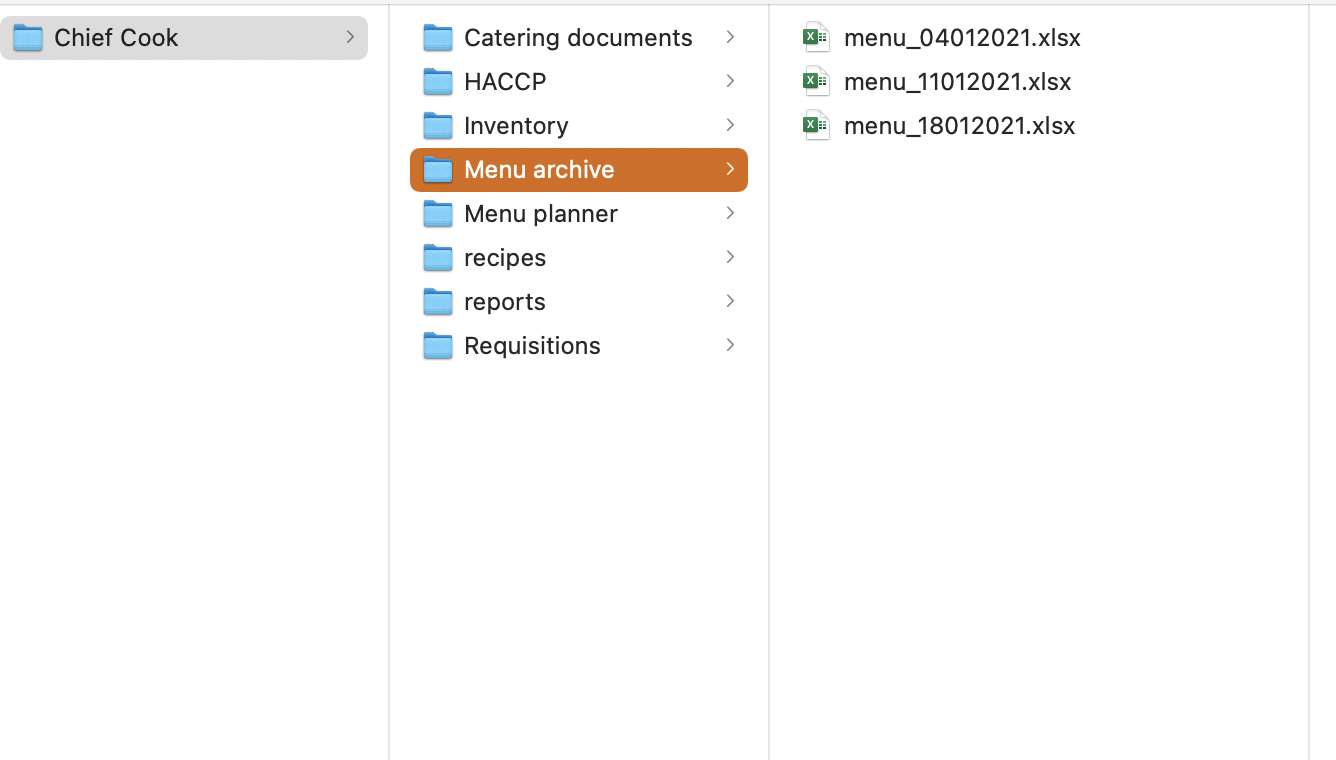Expand the recipes folder chevron
The image size is (1336, 760).
730,257
